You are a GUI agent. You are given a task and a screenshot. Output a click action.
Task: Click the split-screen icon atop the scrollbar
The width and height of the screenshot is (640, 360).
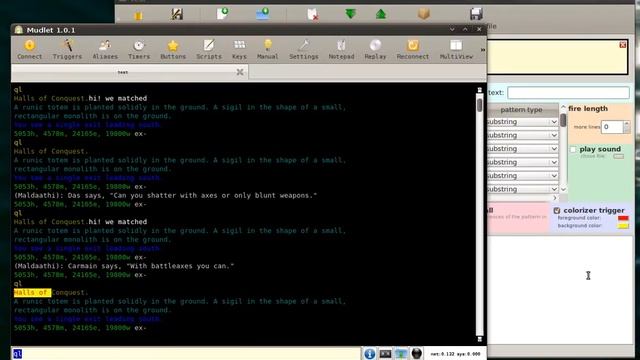tap(480, 90)
